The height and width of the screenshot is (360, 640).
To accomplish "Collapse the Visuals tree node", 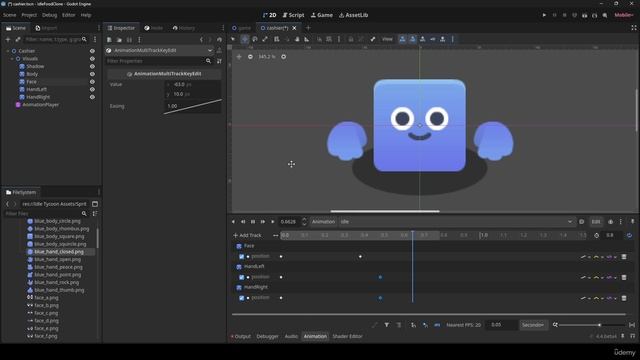I will pyautogui.click(x=12, y=59).
